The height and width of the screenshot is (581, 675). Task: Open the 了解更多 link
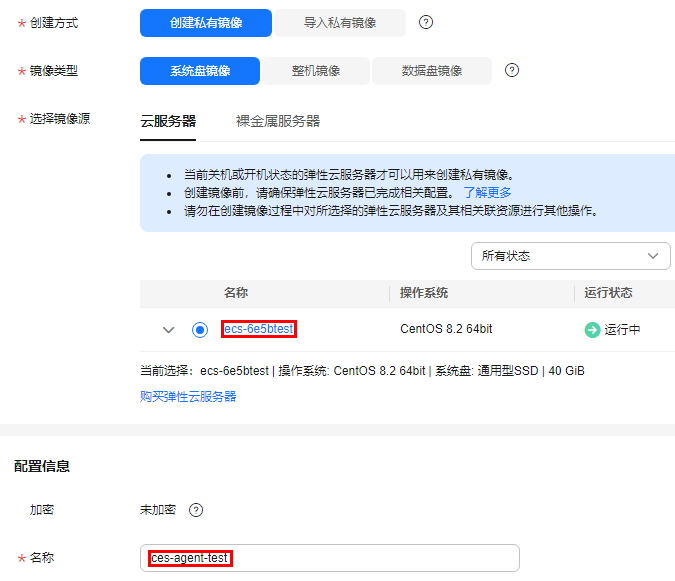(x=487, y=192)
